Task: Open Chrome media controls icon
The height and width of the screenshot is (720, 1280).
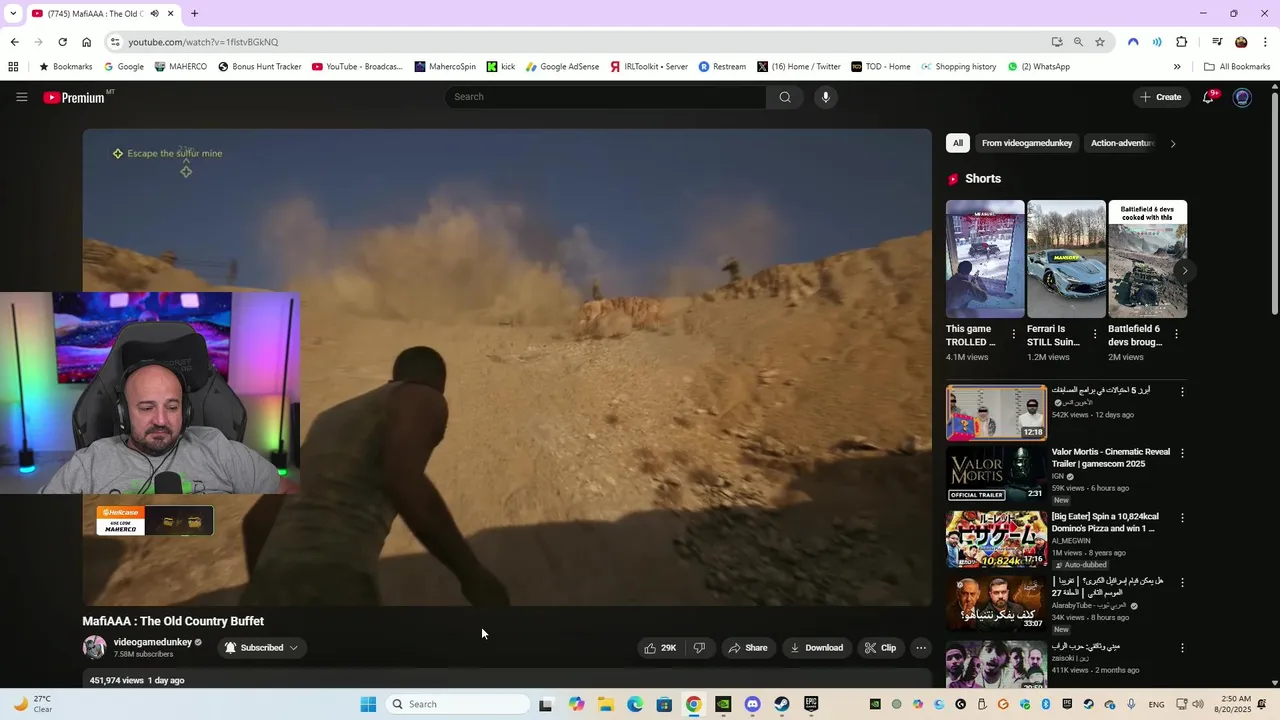Action: coord(1217,42)
